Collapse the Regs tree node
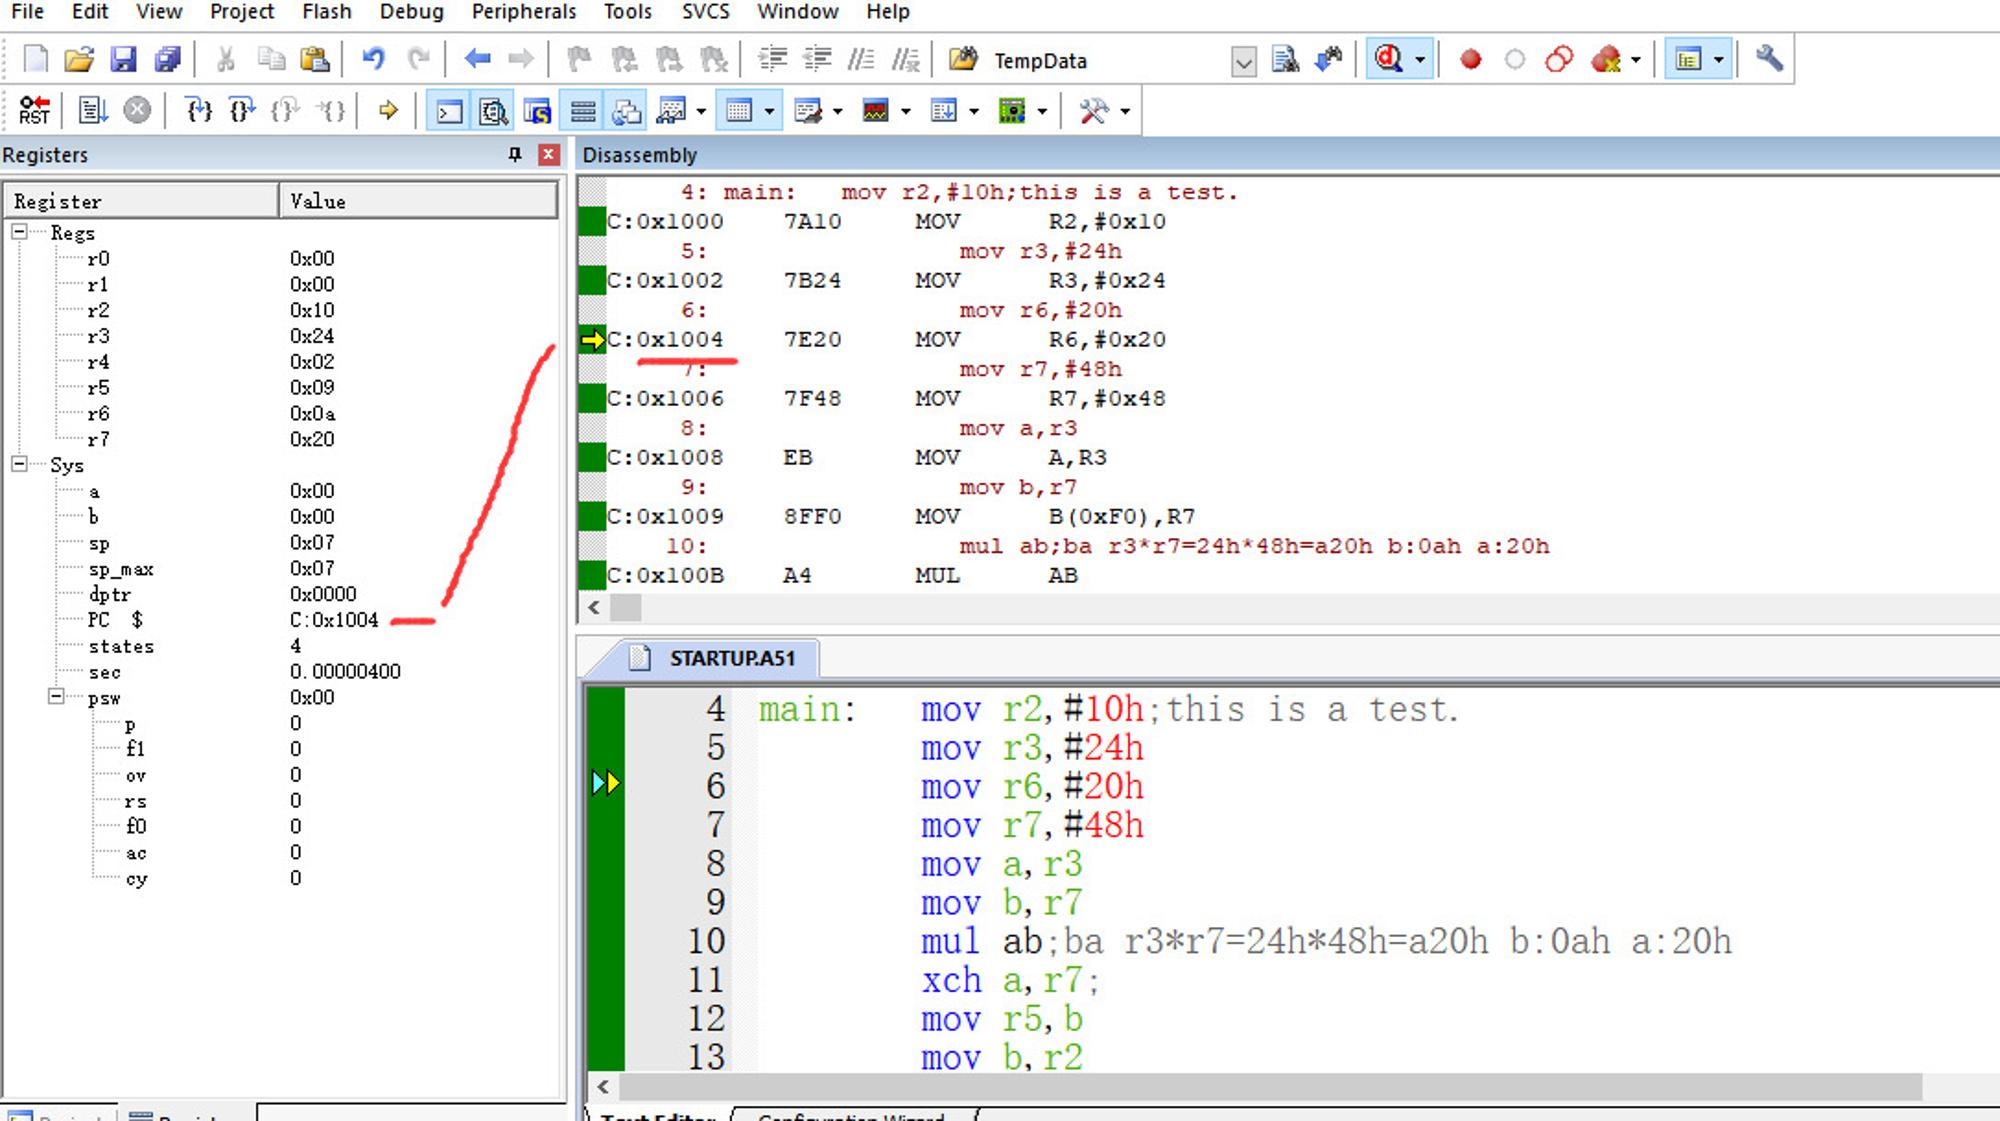2000x1121 pixels. pyautogui.click(x=19, y=232)
